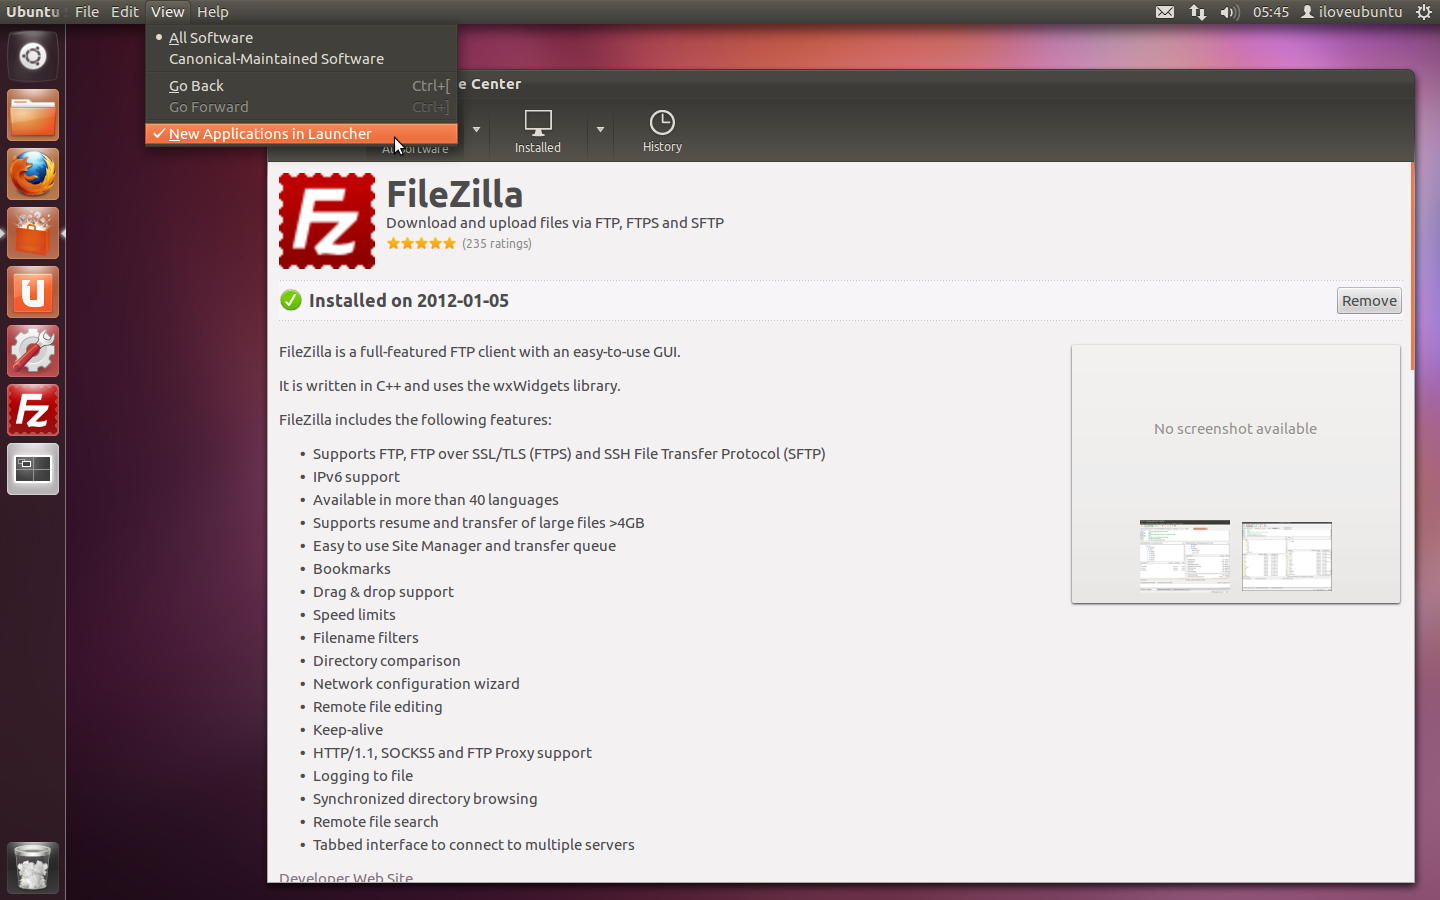The image size is (1440, 900).
Task: Click the 'Speed limits' feature line
Action: click(354, 615)
